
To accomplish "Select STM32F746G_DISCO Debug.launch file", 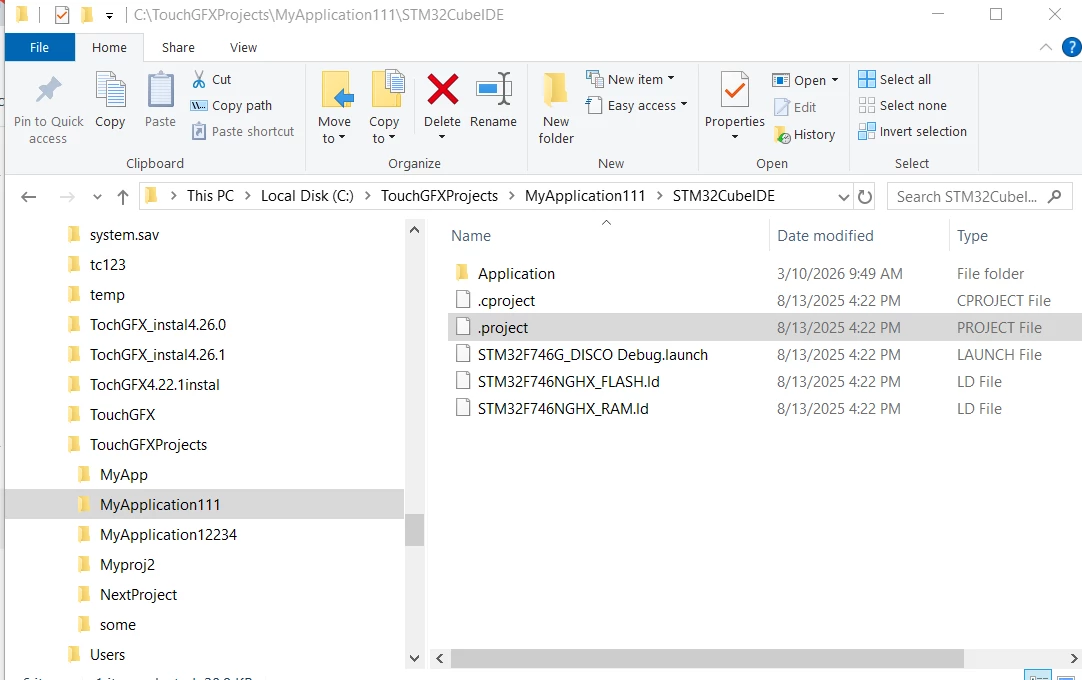I will coord(592,355).
